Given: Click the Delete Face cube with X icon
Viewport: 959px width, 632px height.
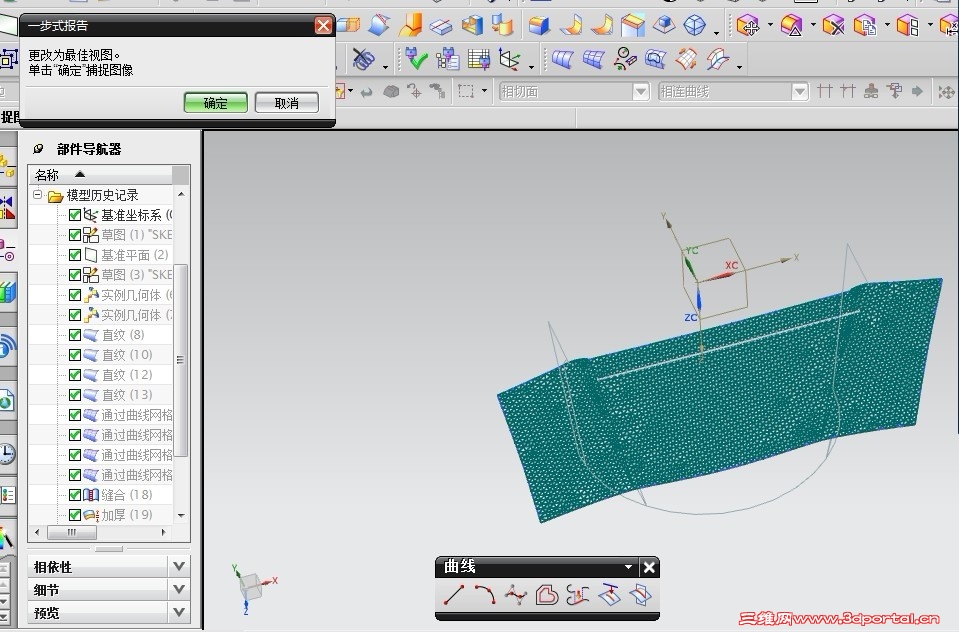Looking at the screenshot, I should pos(833,26).
